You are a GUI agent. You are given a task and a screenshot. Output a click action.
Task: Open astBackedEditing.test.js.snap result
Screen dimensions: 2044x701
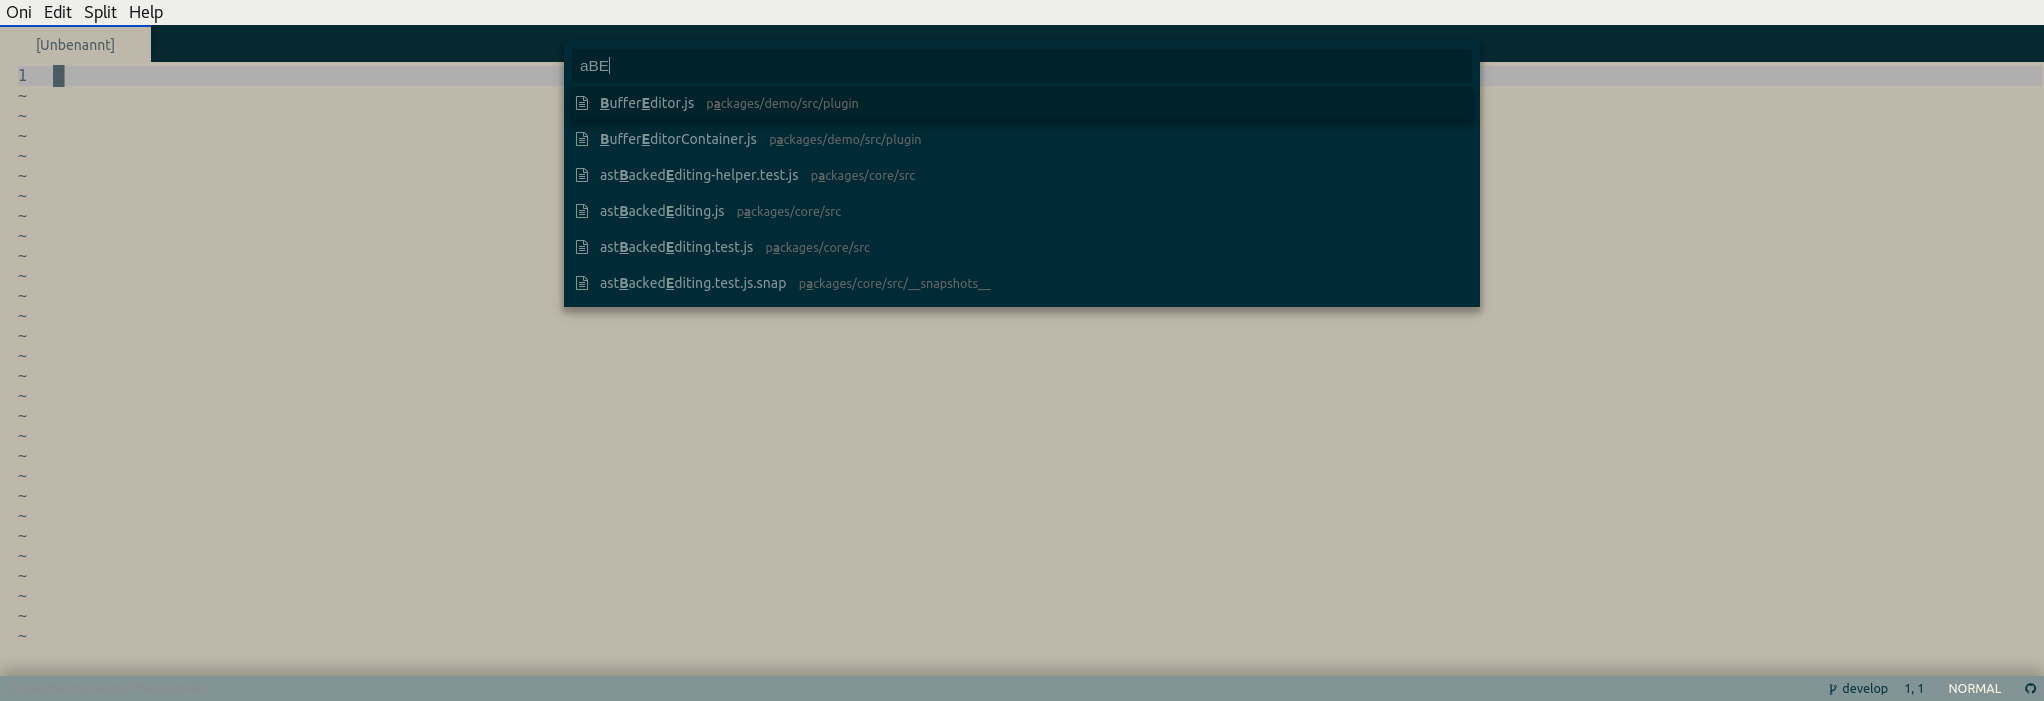[x=1021, y=283]
